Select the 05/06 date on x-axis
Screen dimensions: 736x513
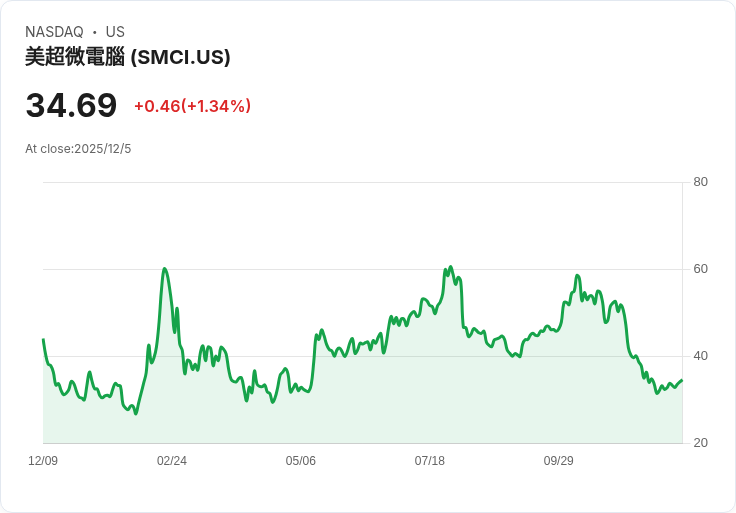click(x=301, y=461)
